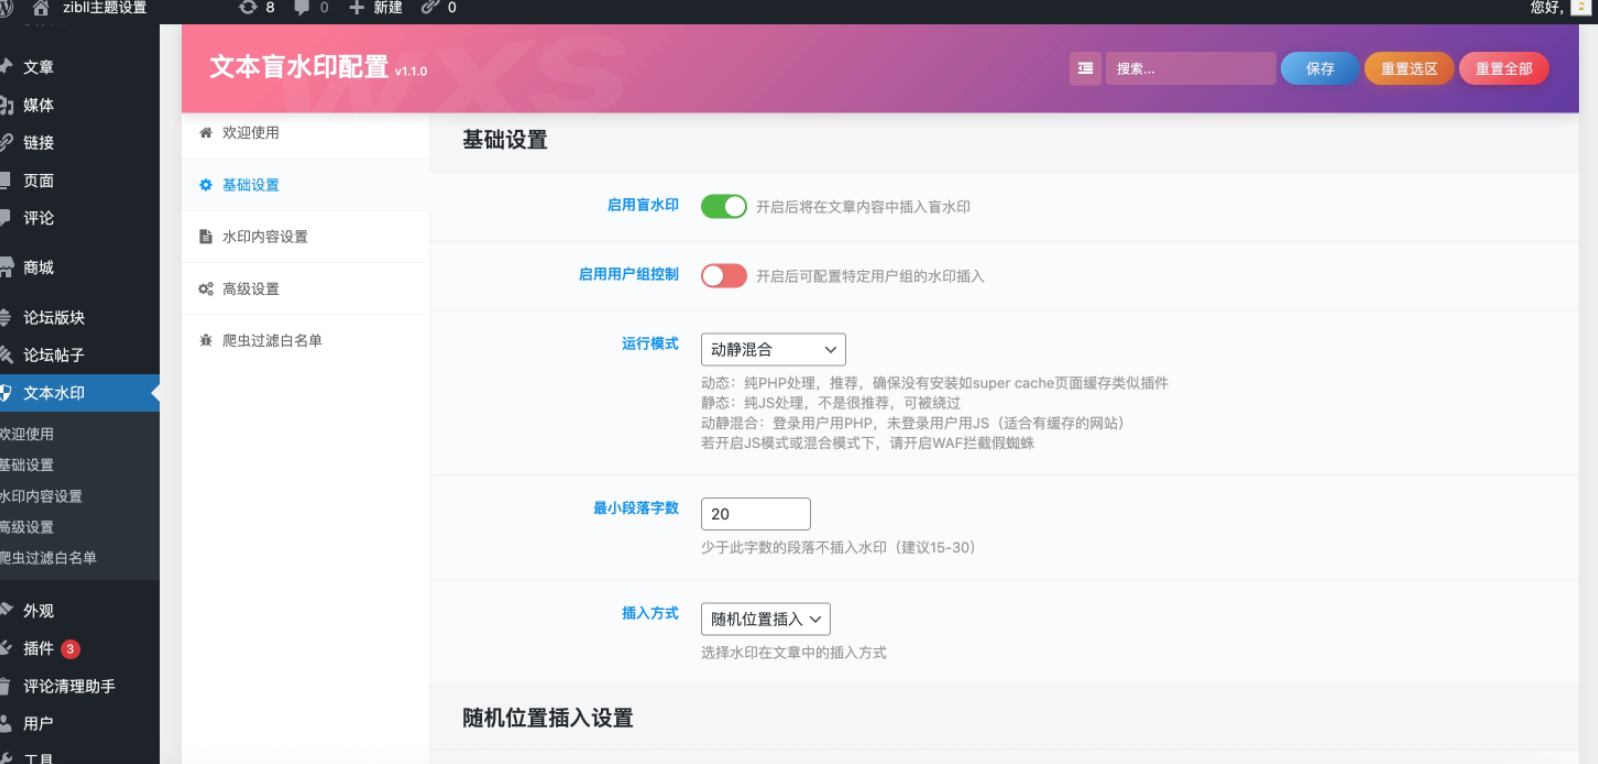Open the 运行模式 dropdown
The width and height of the screenshot is (1598, 764).
773,350
